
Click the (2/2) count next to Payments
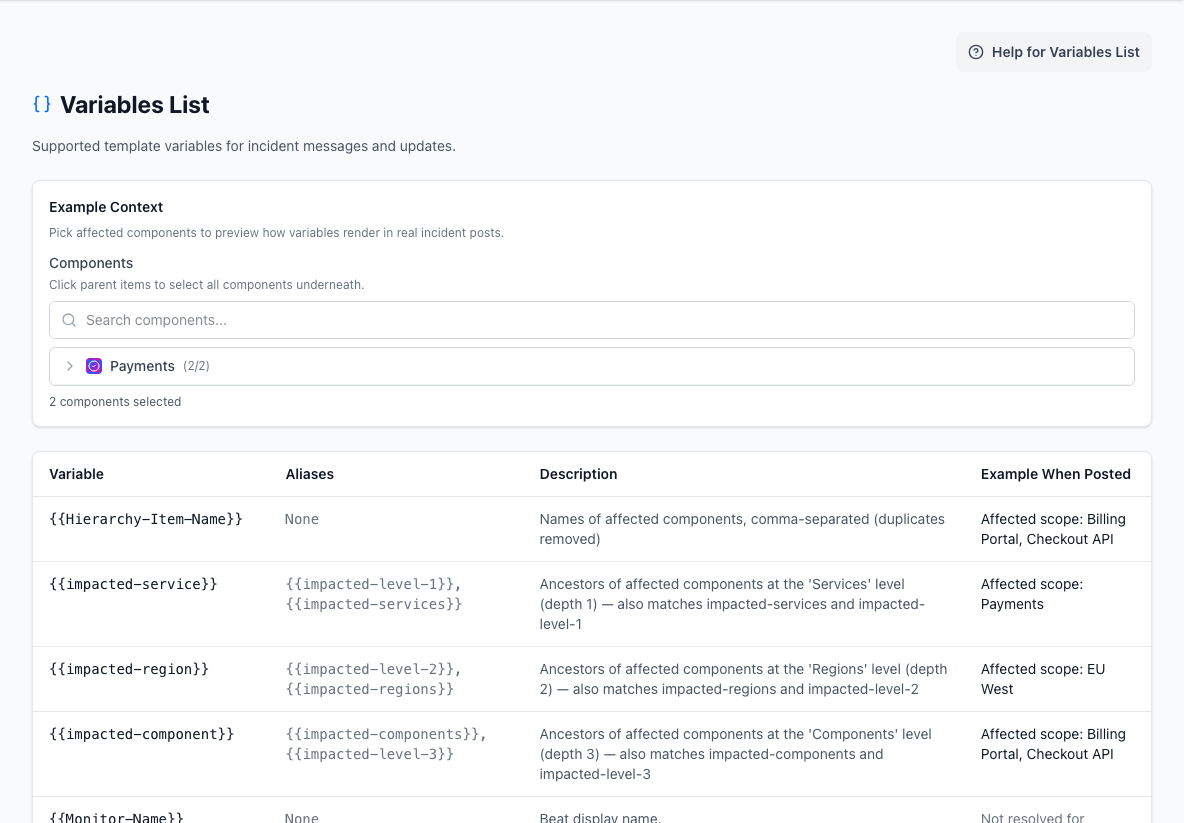pos(196,366)
